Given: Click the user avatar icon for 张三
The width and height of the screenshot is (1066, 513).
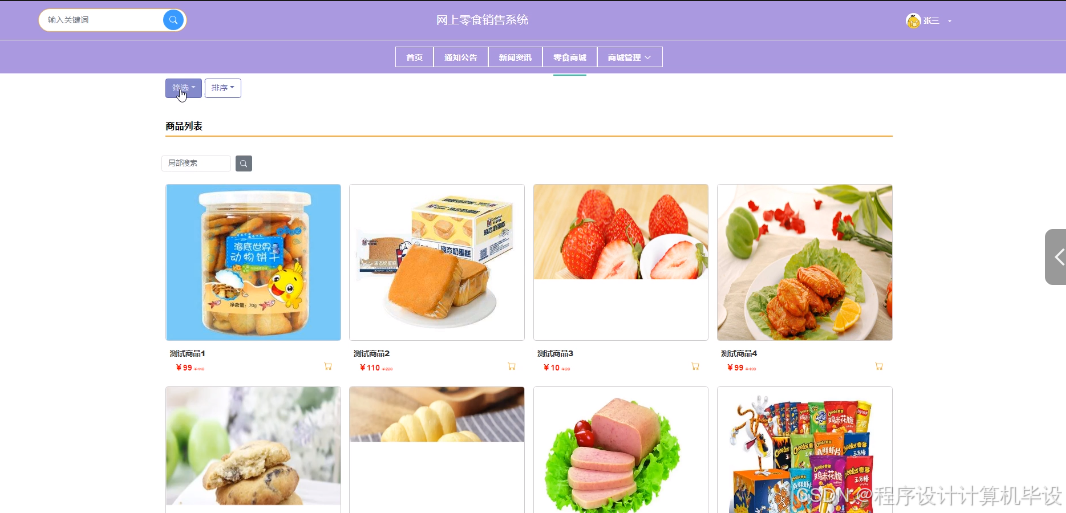Looking at the screenshot, I should tap(913, 20).
